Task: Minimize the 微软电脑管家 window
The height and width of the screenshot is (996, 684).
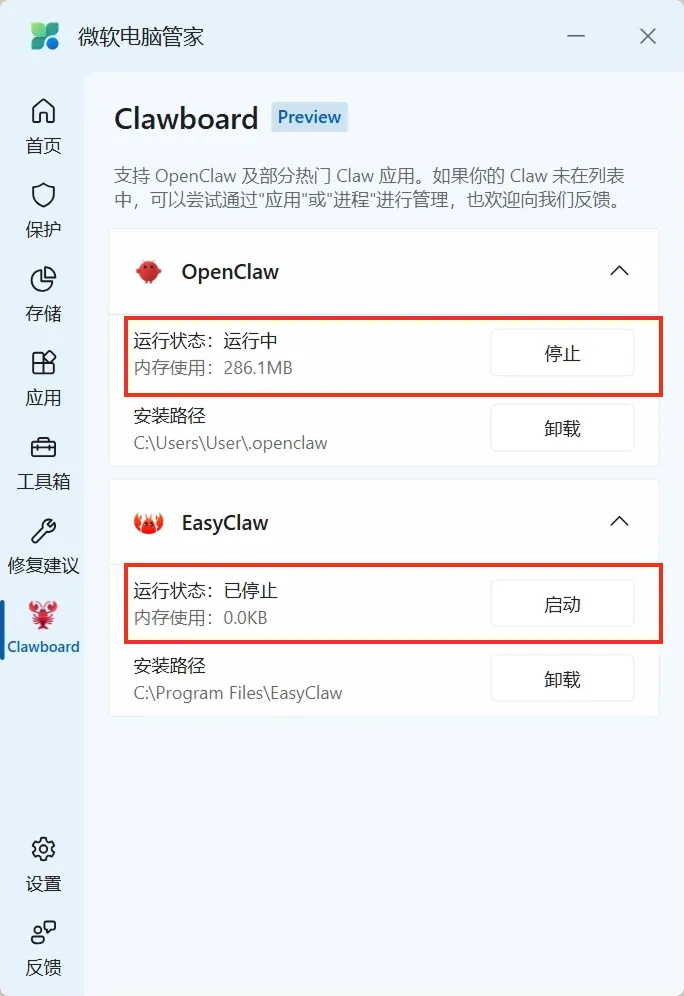Action: [x=576, y=36]
